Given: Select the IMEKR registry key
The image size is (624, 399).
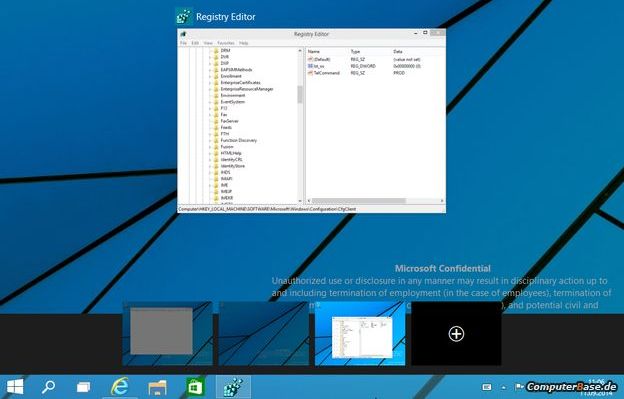Looking at the screenshot, I should point(226,198).
